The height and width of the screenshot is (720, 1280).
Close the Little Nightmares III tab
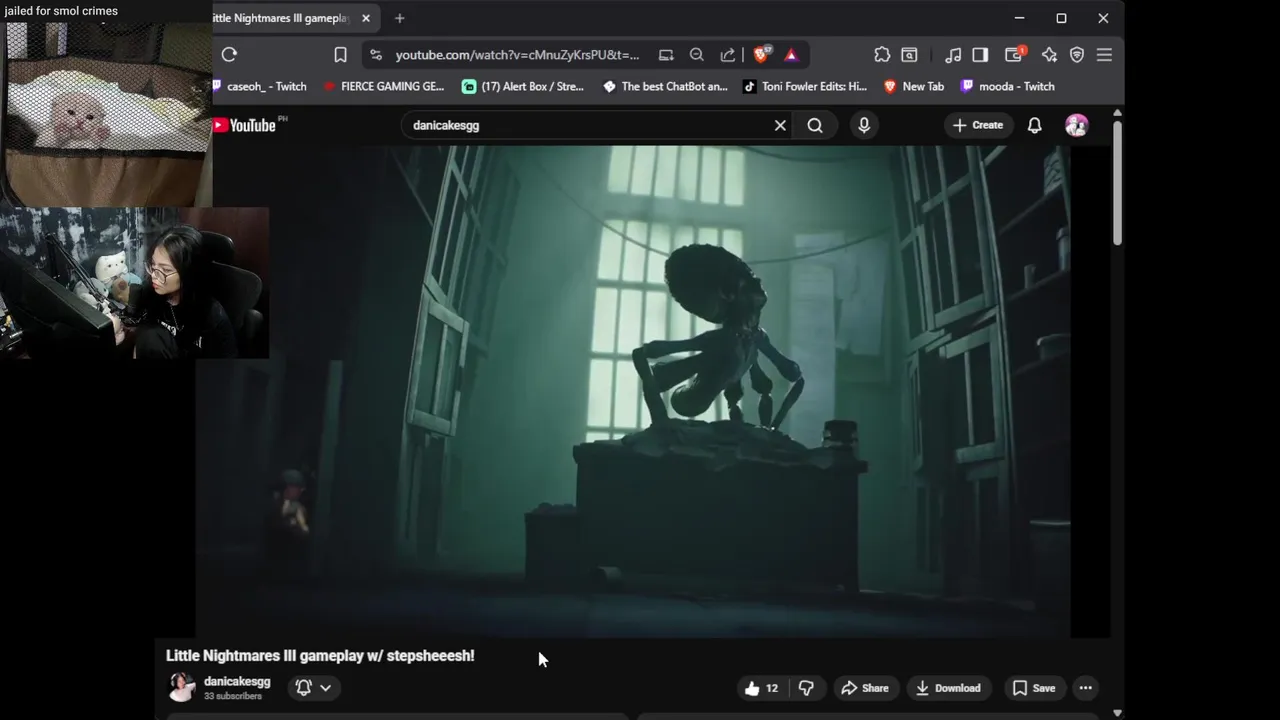366,18
